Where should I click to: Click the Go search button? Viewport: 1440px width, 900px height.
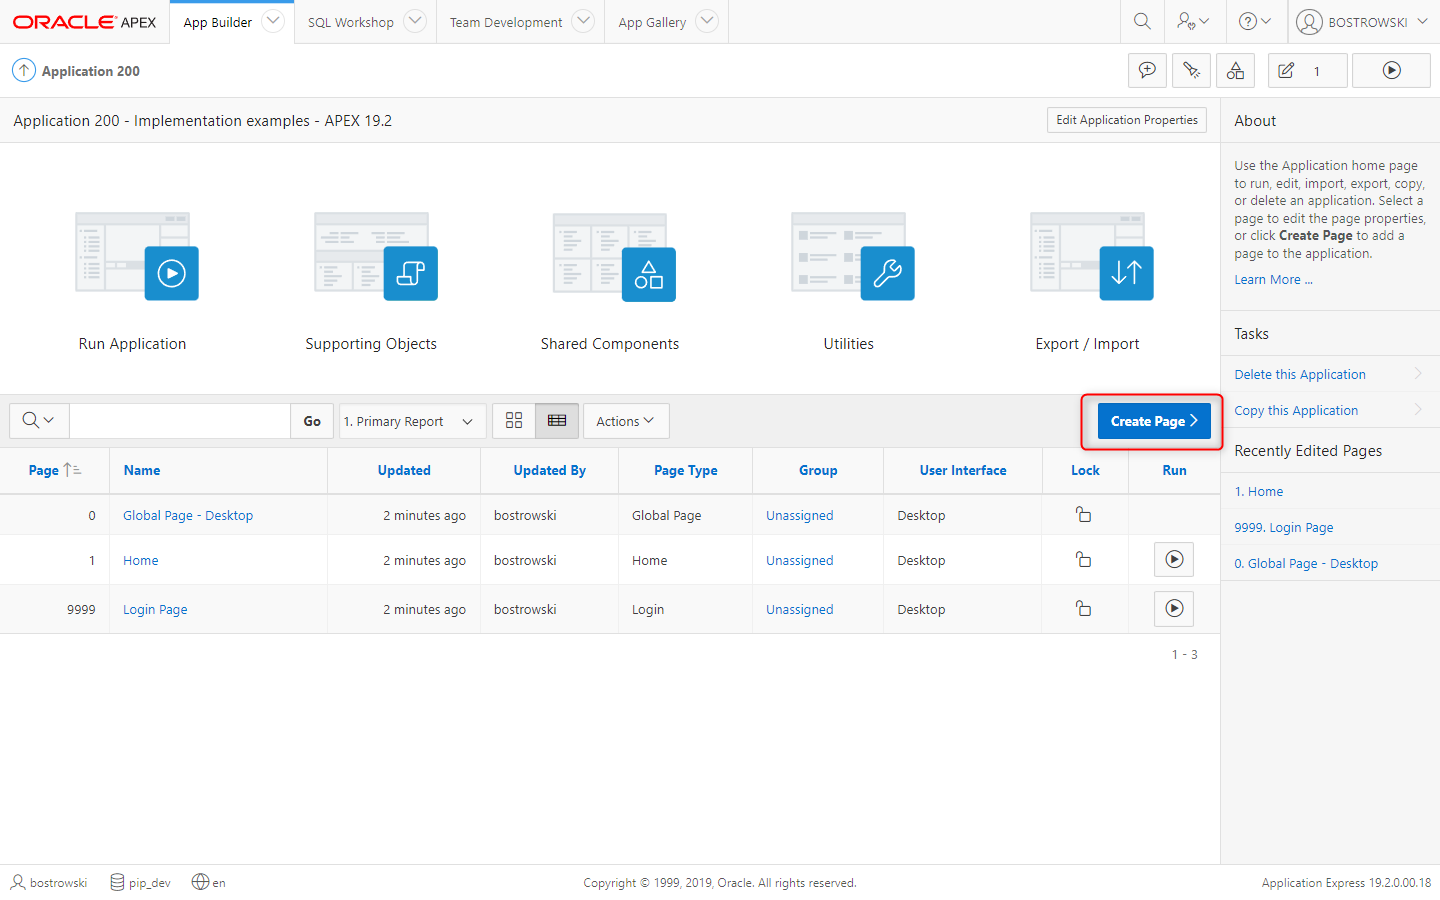312,421
